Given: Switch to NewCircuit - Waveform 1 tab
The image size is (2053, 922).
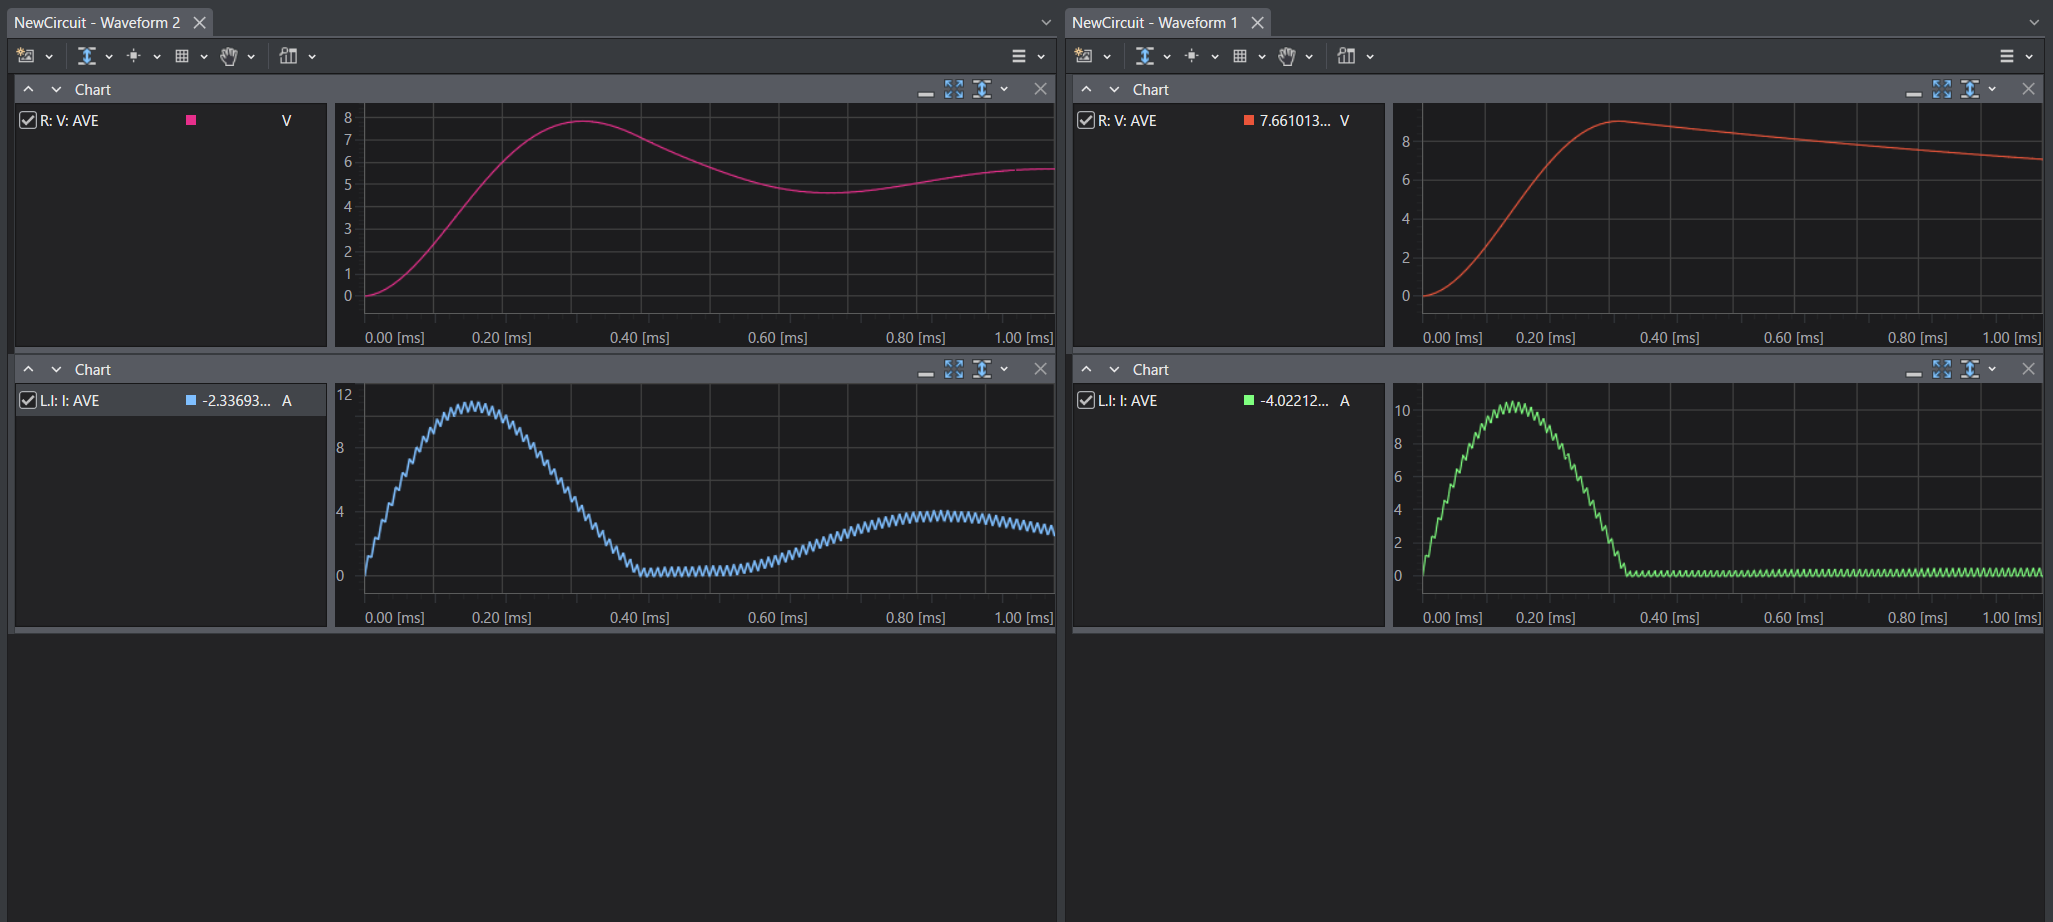Looking at the screenshot, I should point(1155,22).
